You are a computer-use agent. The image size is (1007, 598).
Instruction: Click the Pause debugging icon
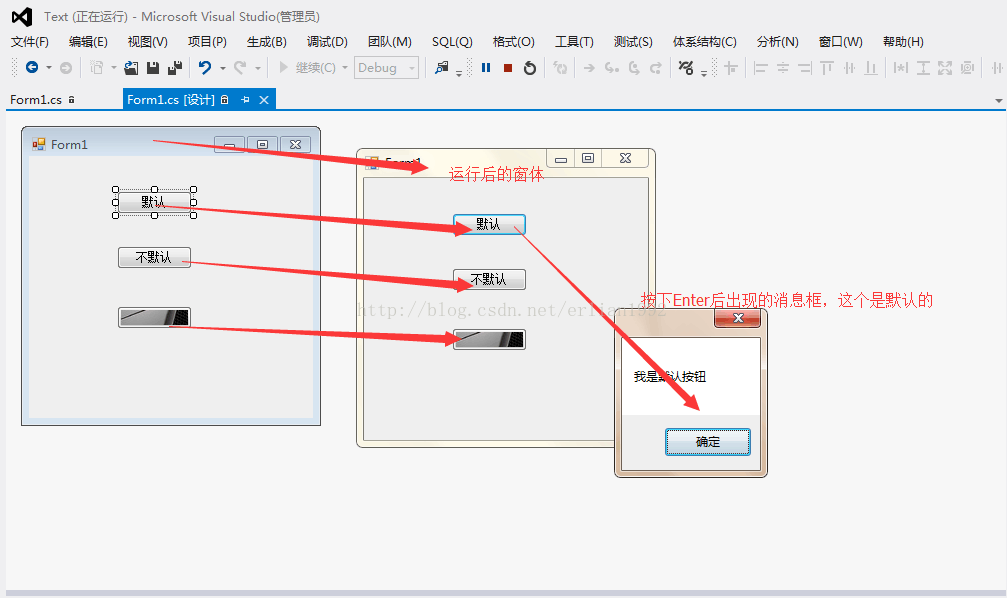click(486, 67)
